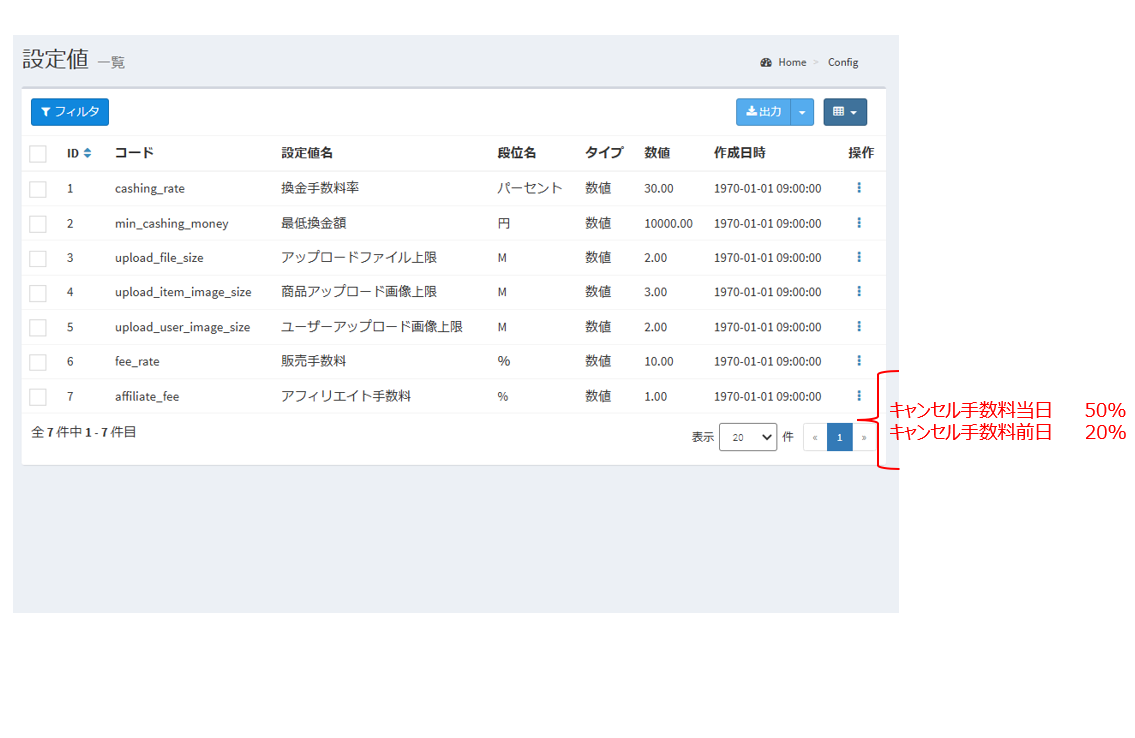Click the Home dashboard breadcrumb icon

[x=766, y=62]
